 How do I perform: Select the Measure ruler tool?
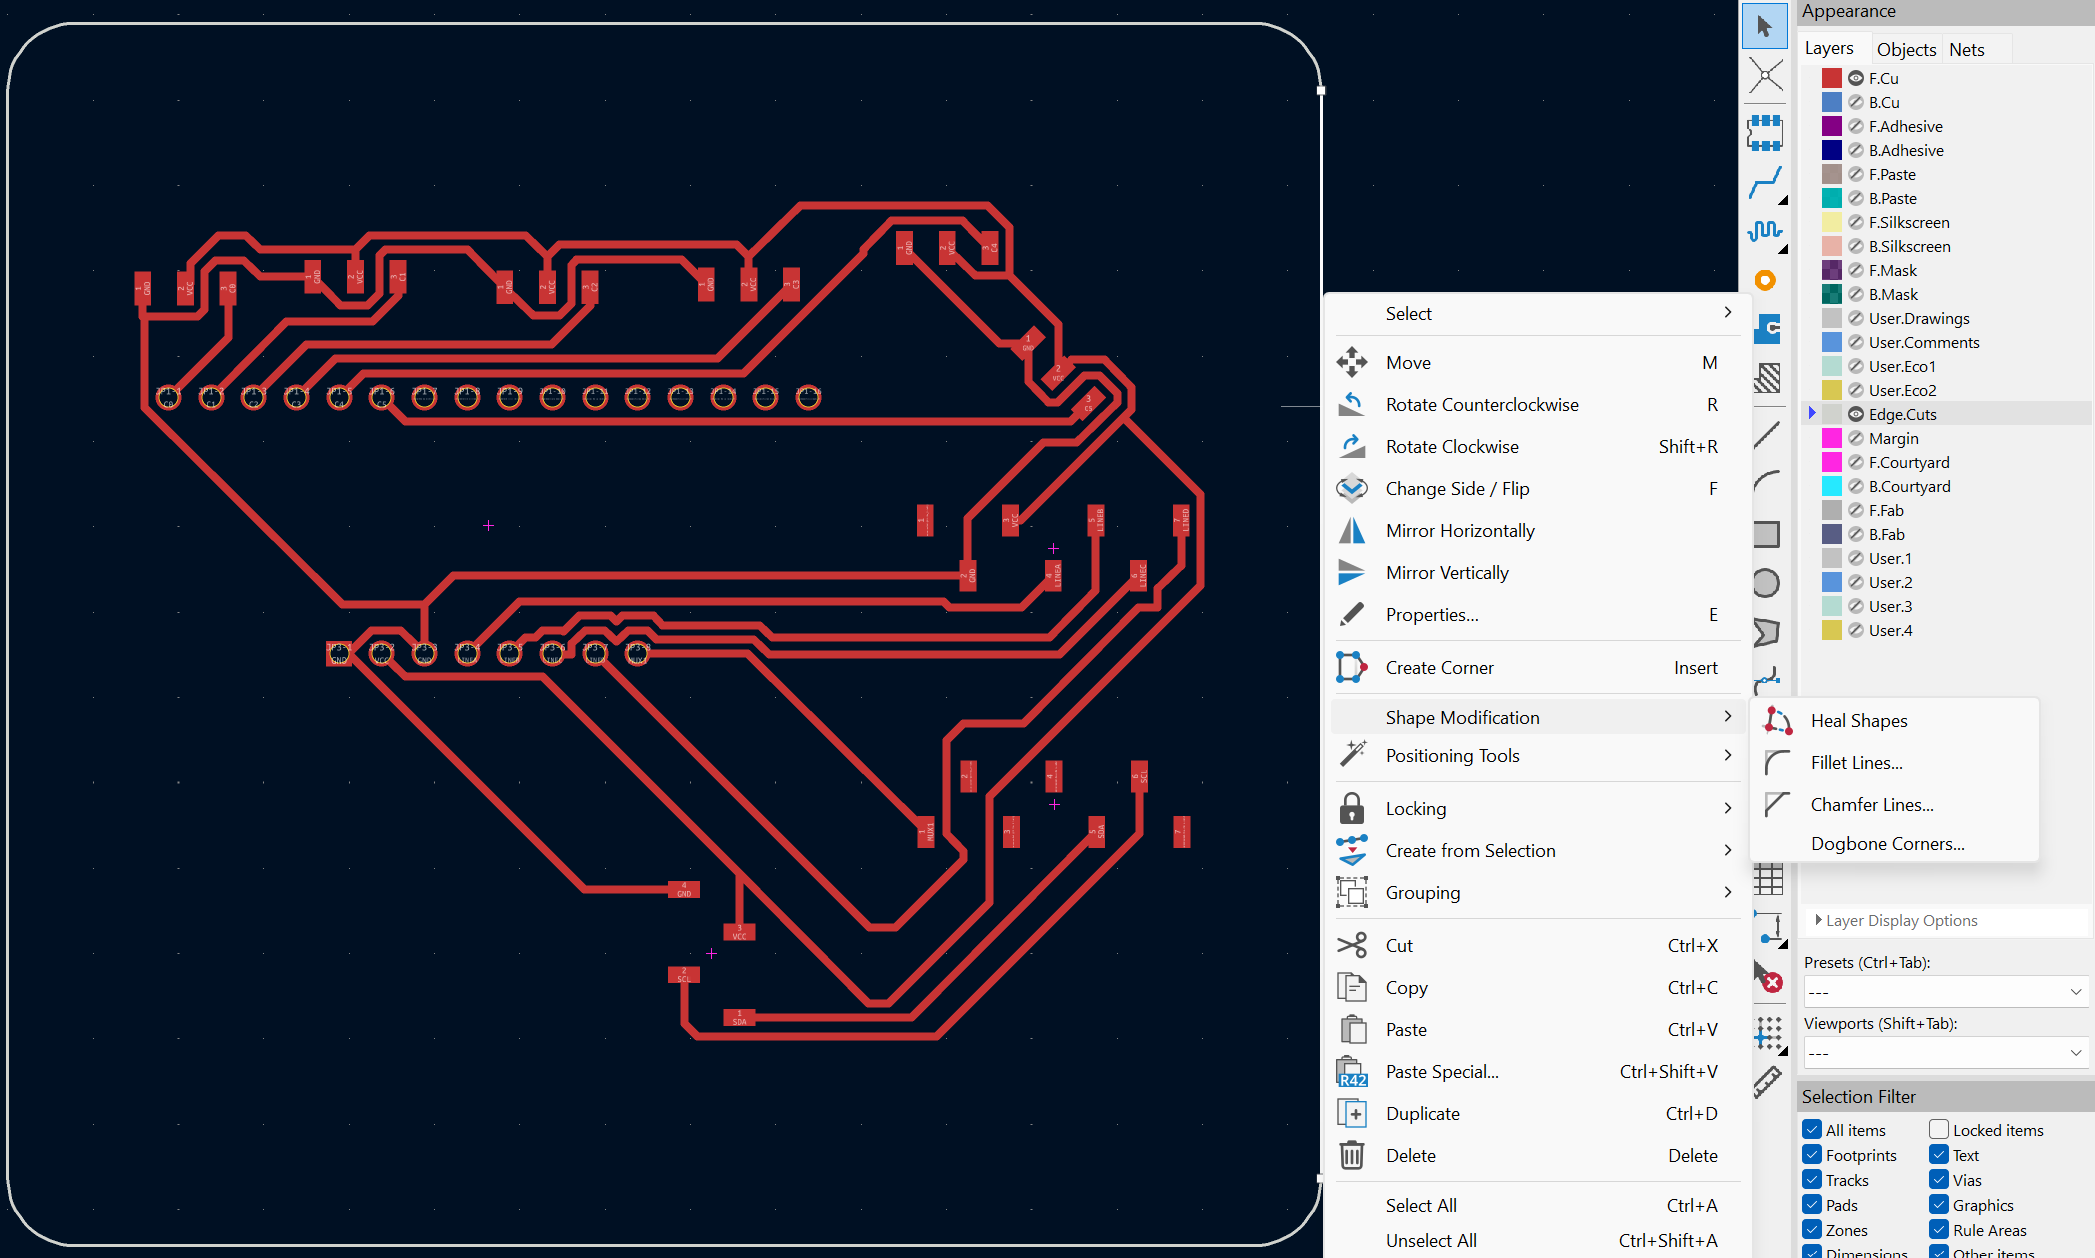(x=1767, y=1082)
